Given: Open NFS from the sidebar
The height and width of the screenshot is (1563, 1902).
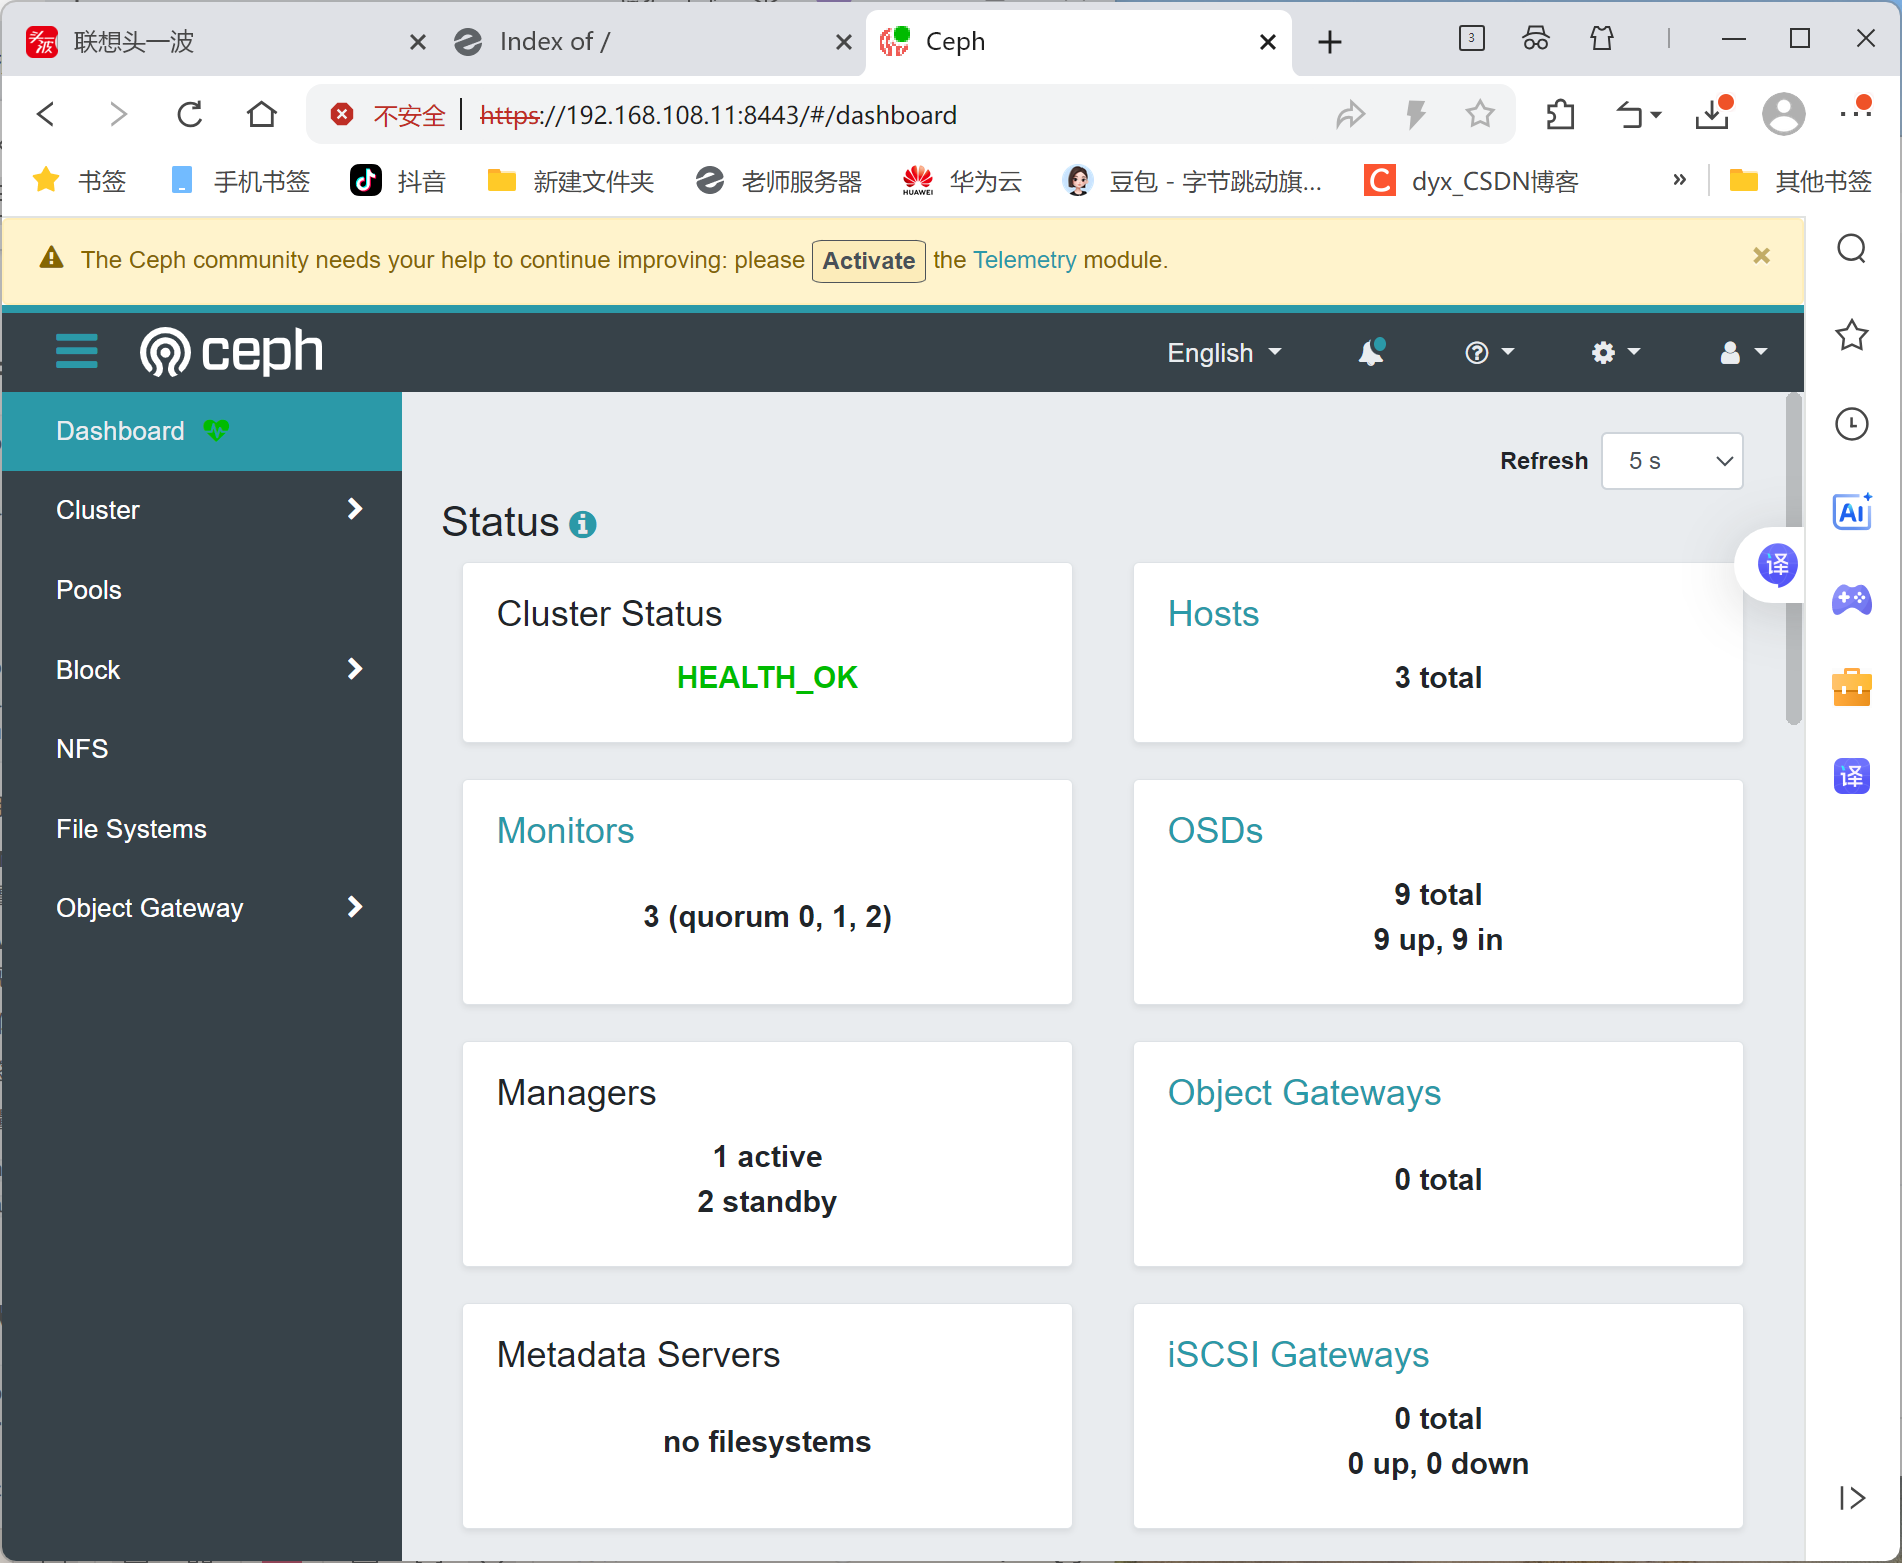Looking at the screenshot, I should (x=202, y=749).
